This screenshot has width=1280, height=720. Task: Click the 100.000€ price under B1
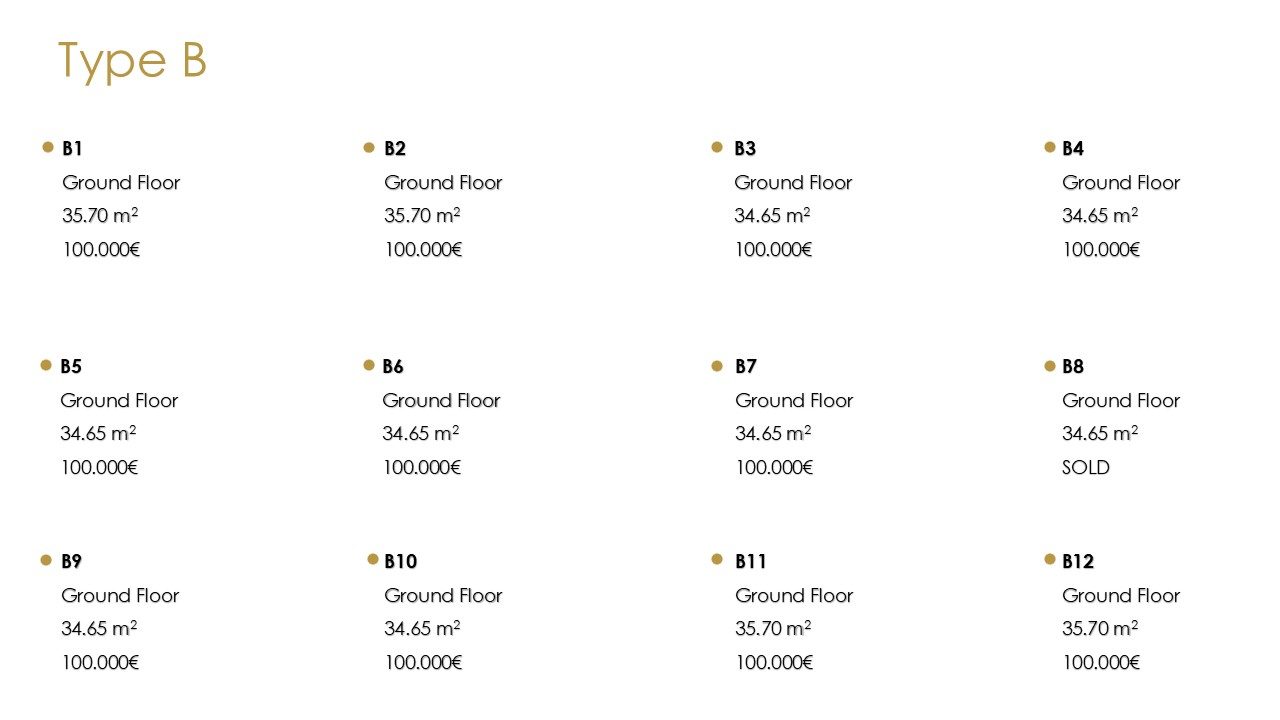tap(101, 250)
